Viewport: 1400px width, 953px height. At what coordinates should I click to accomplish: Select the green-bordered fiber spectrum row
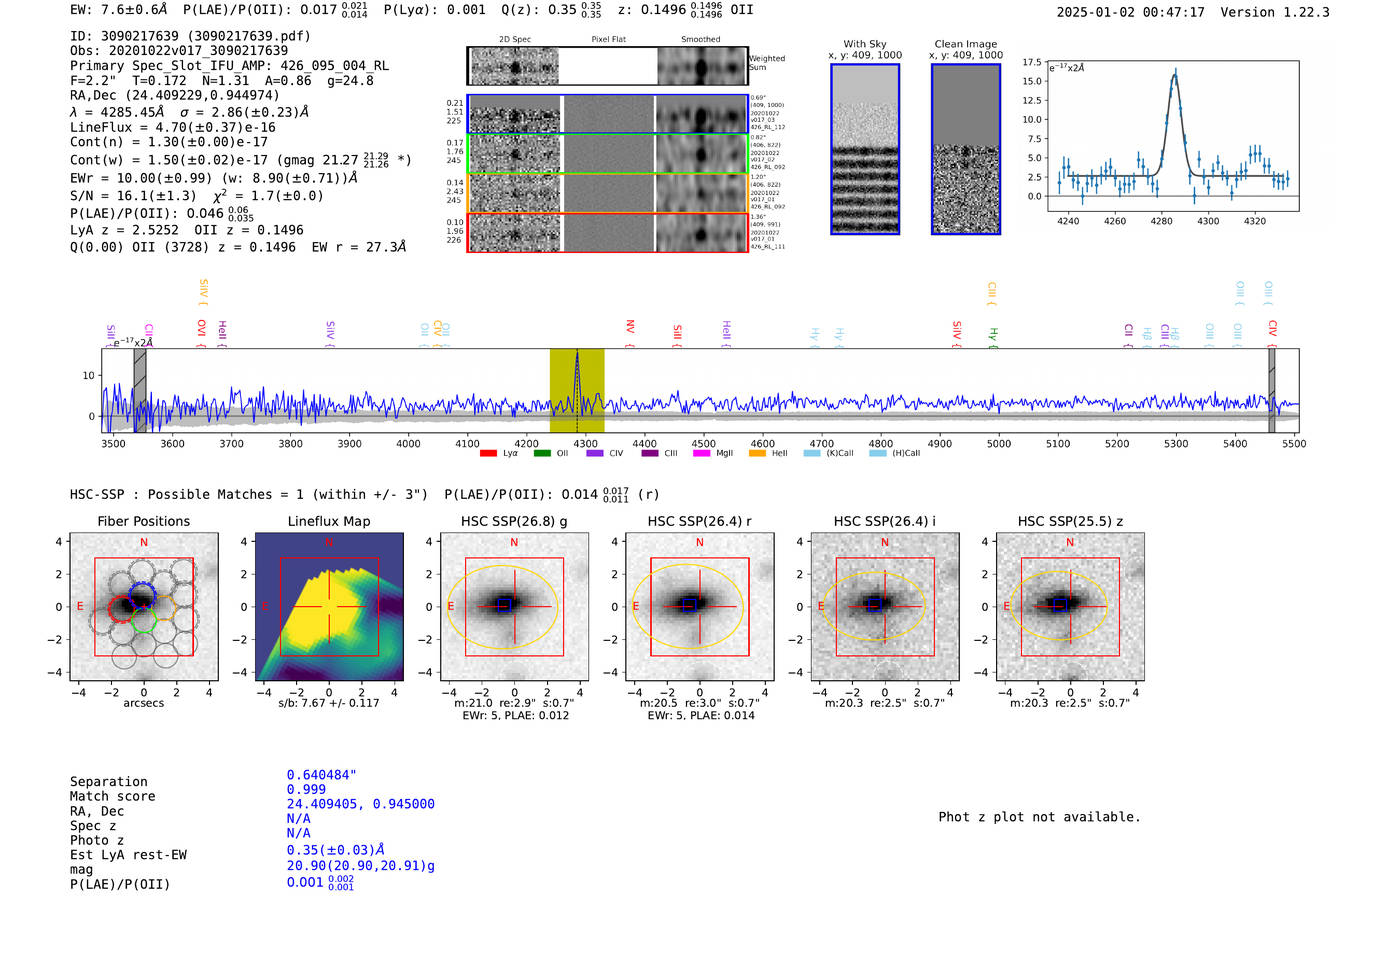click(607, 153)
